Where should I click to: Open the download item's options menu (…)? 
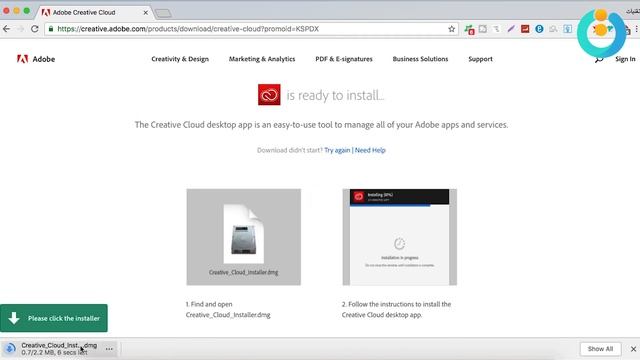(x=109, y=349)
